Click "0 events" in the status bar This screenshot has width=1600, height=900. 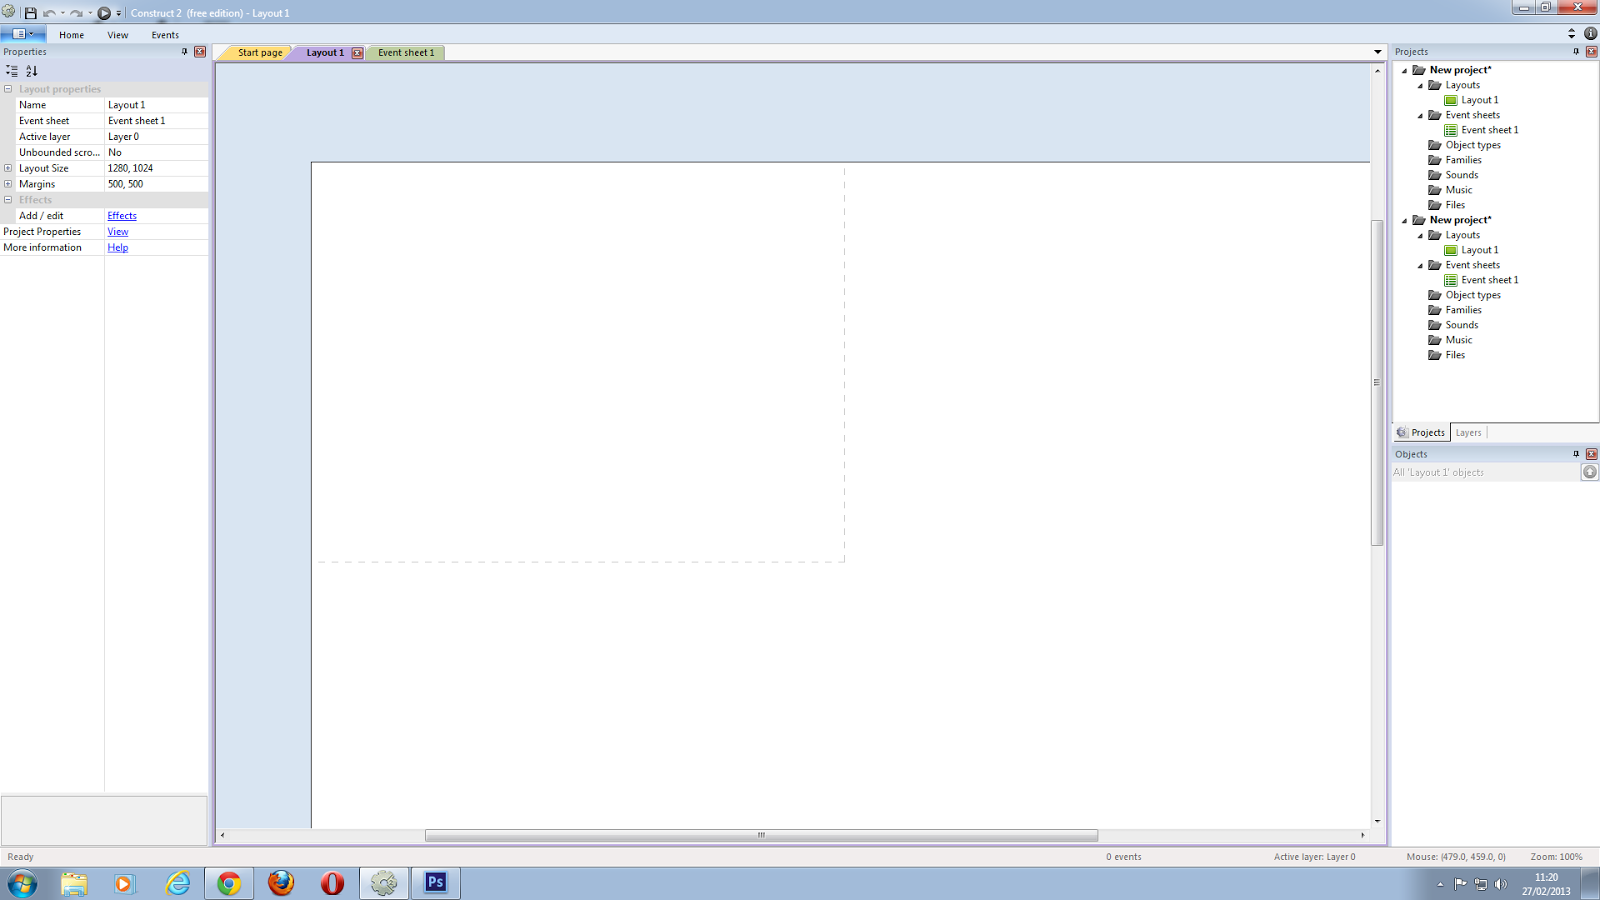[x=1123, y=857]
